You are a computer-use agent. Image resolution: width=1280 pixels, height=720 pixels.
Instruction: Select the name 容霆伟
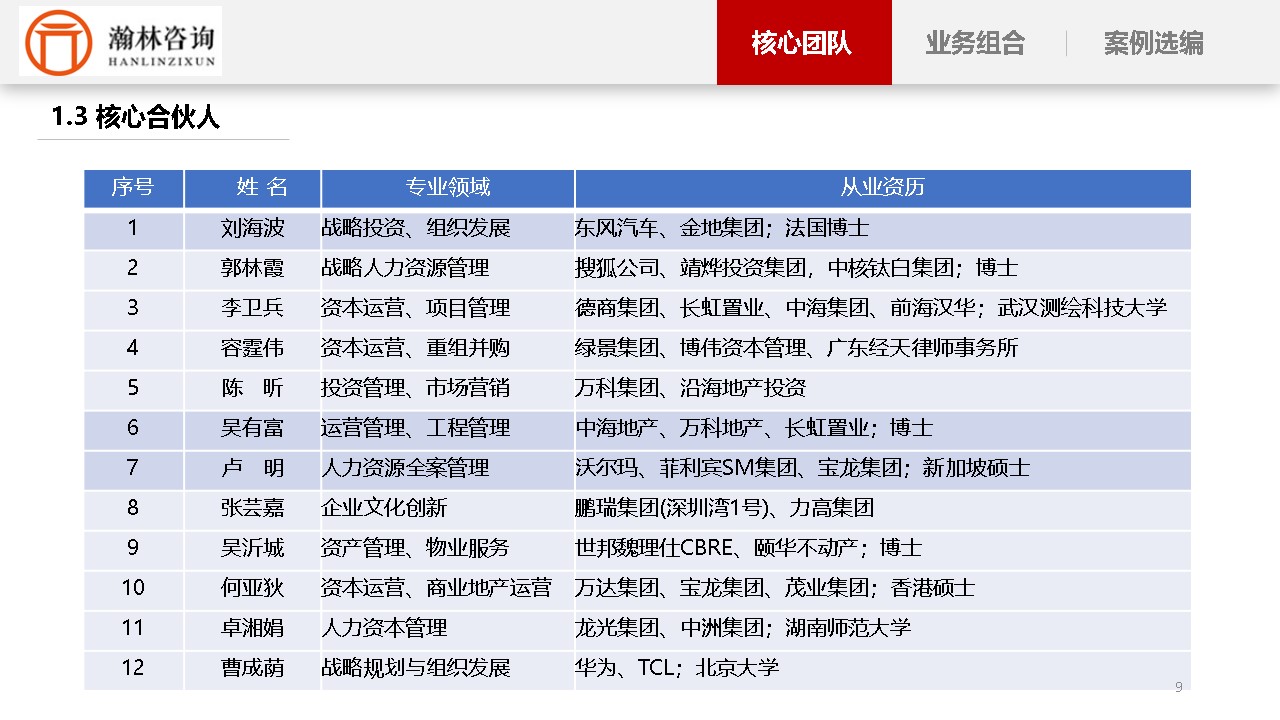pyautogui.click(x=252, y=348)
